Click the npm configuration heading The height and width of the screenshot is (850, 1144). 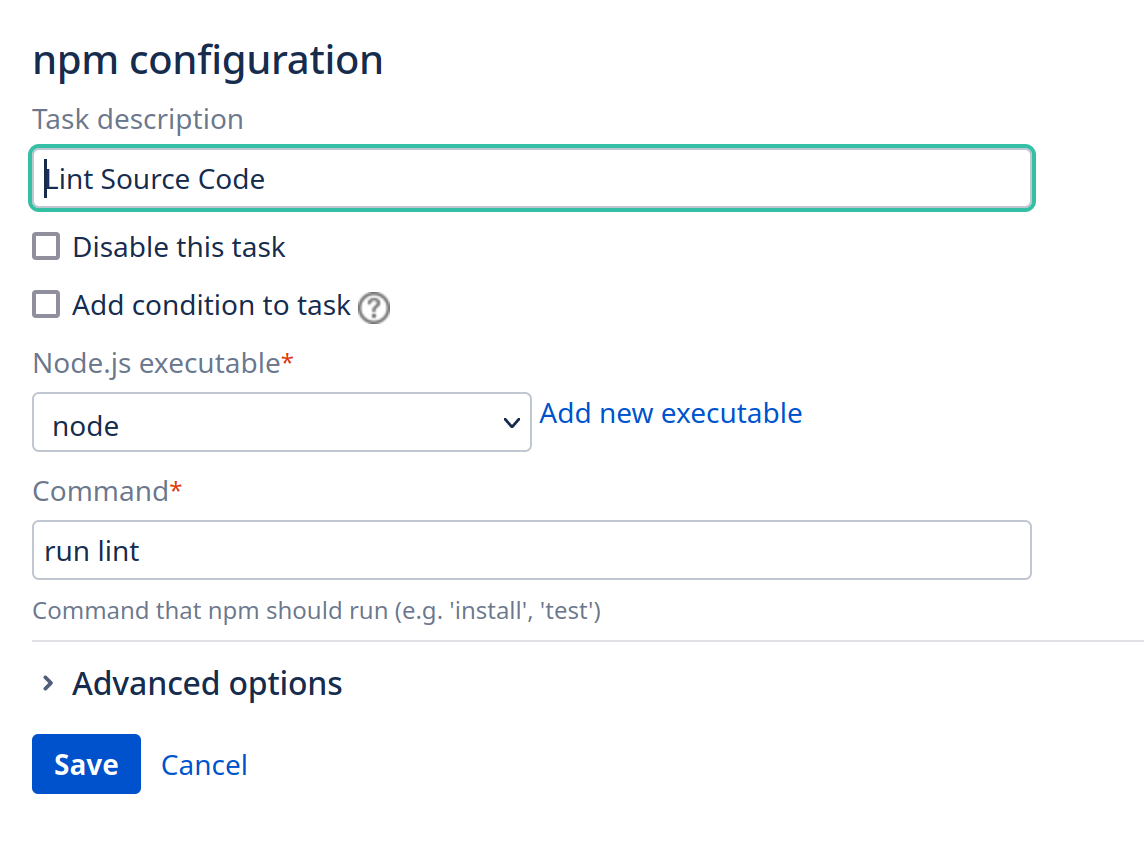[208, 60]
